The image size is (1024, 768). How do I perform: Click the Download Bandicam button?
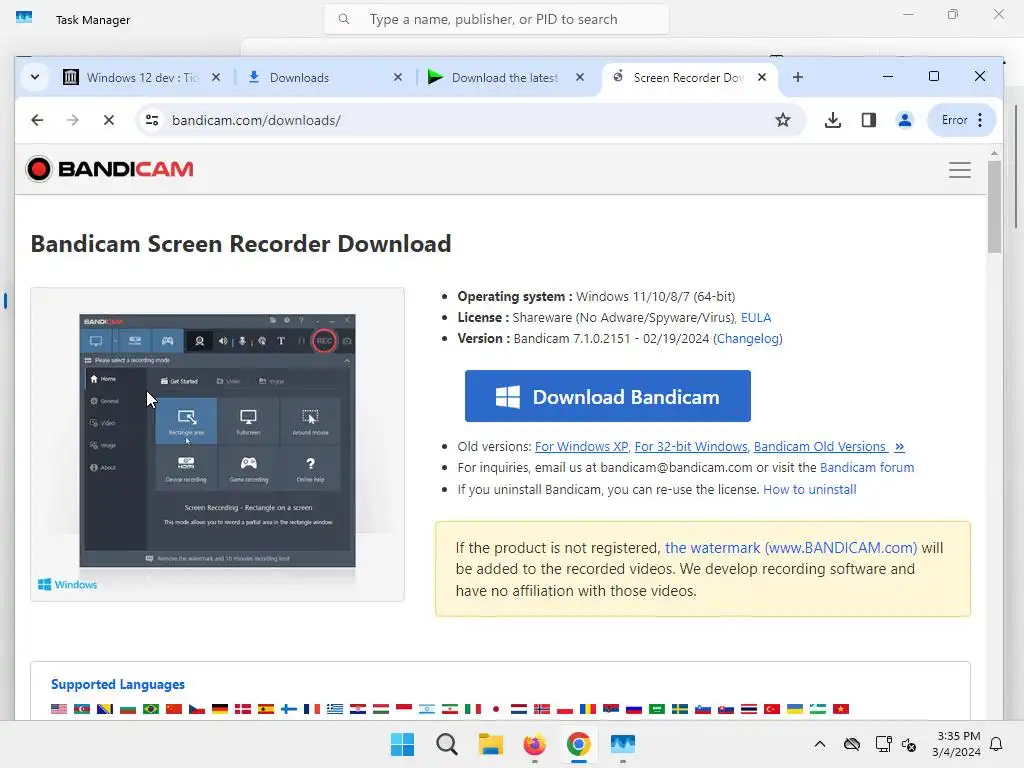(607, 396)
